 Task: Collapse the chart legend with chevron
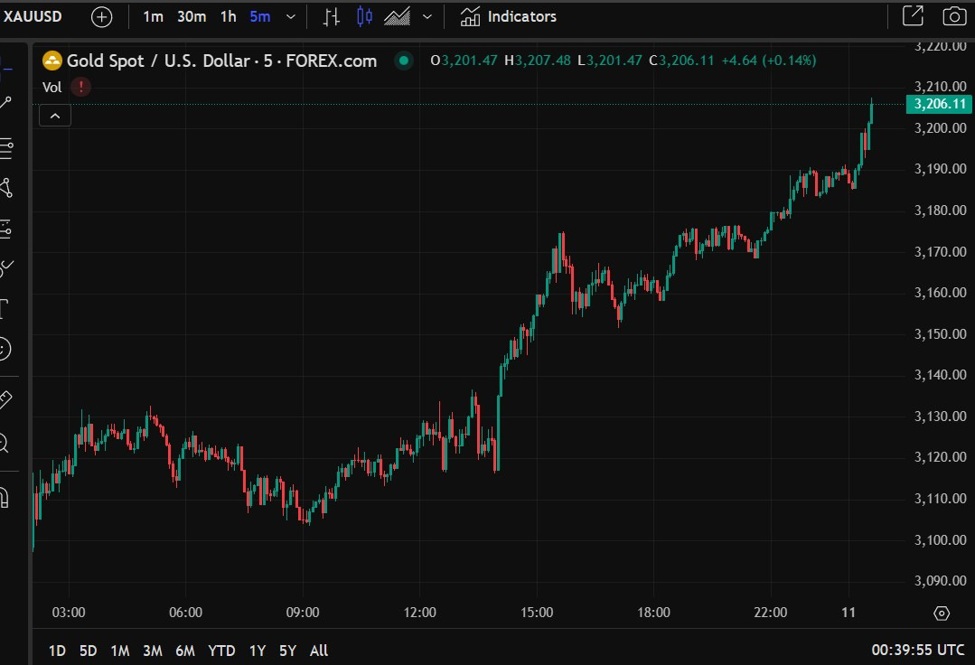(55, 115)
